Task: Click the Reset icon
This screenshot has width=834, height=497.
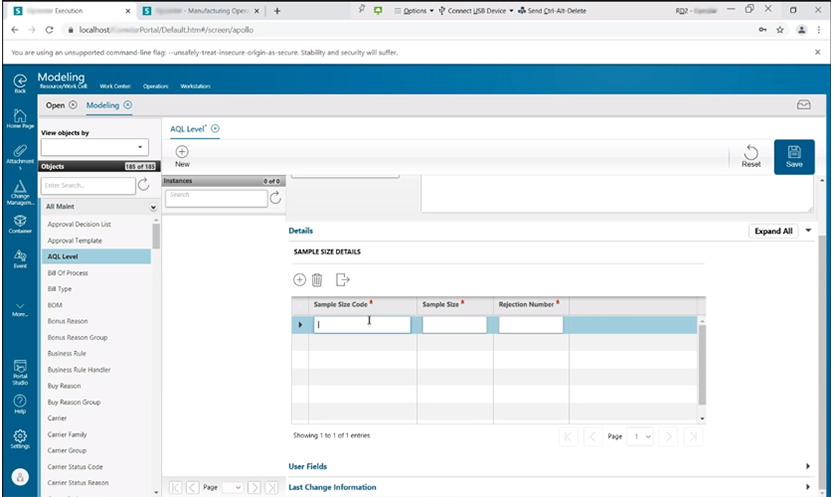Action: pyautogui.click(x=750, y=156)
